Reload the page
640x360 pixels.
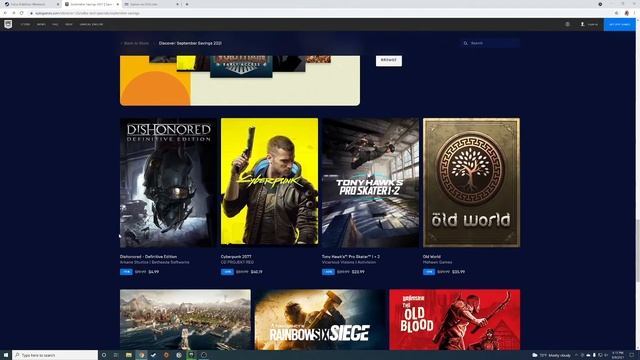pyautogui.click(x=22, y=13)
